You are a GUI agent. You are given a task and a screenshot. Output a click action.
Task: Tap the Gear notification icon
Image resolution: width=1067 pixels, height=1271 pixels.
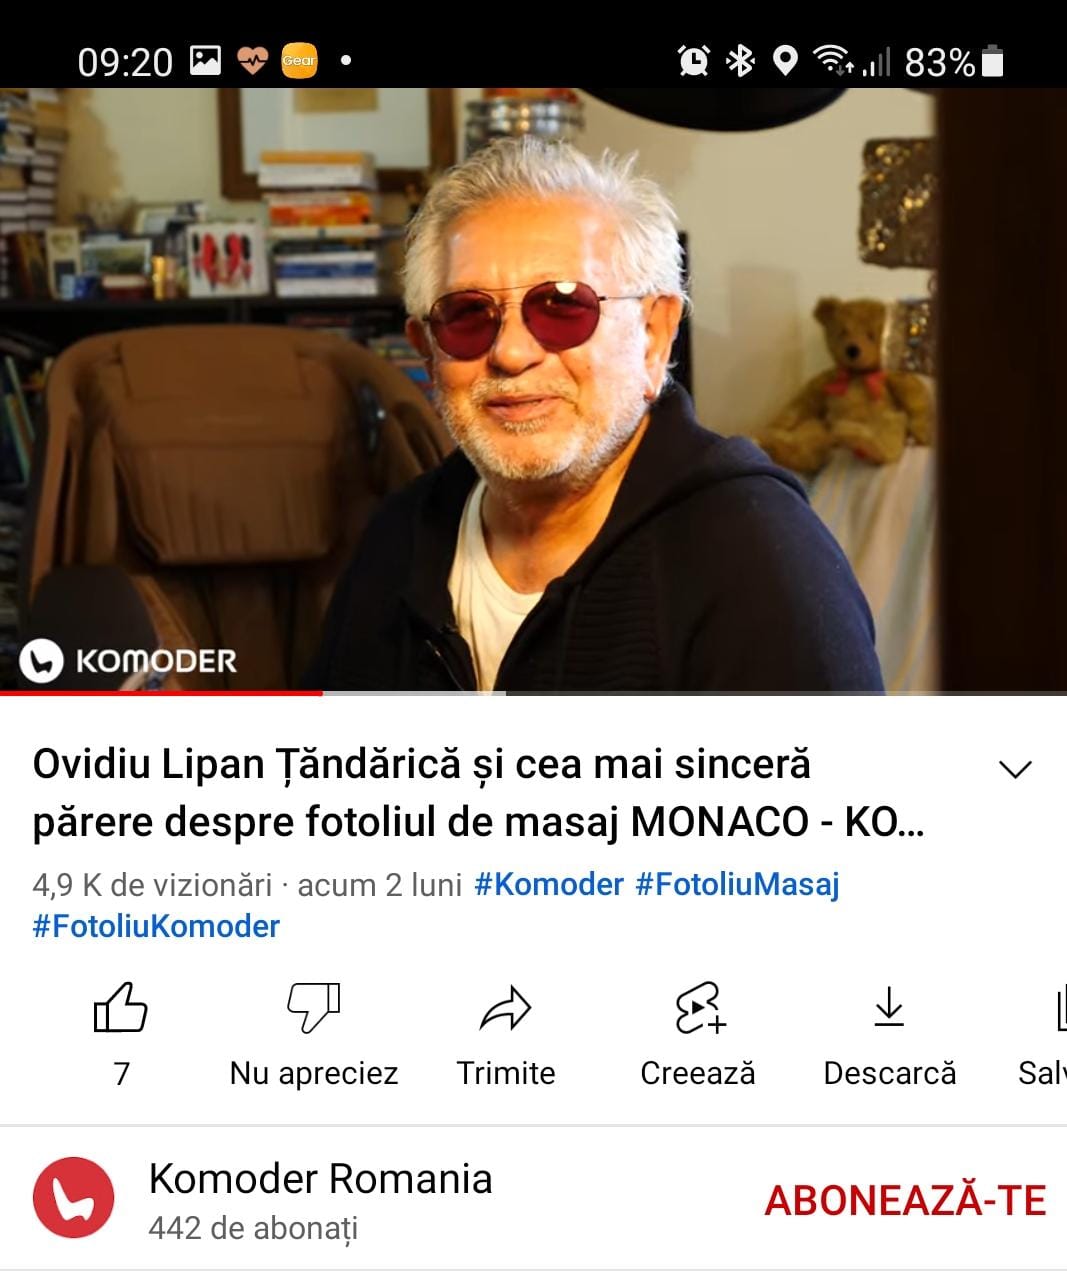pos(299,60)
